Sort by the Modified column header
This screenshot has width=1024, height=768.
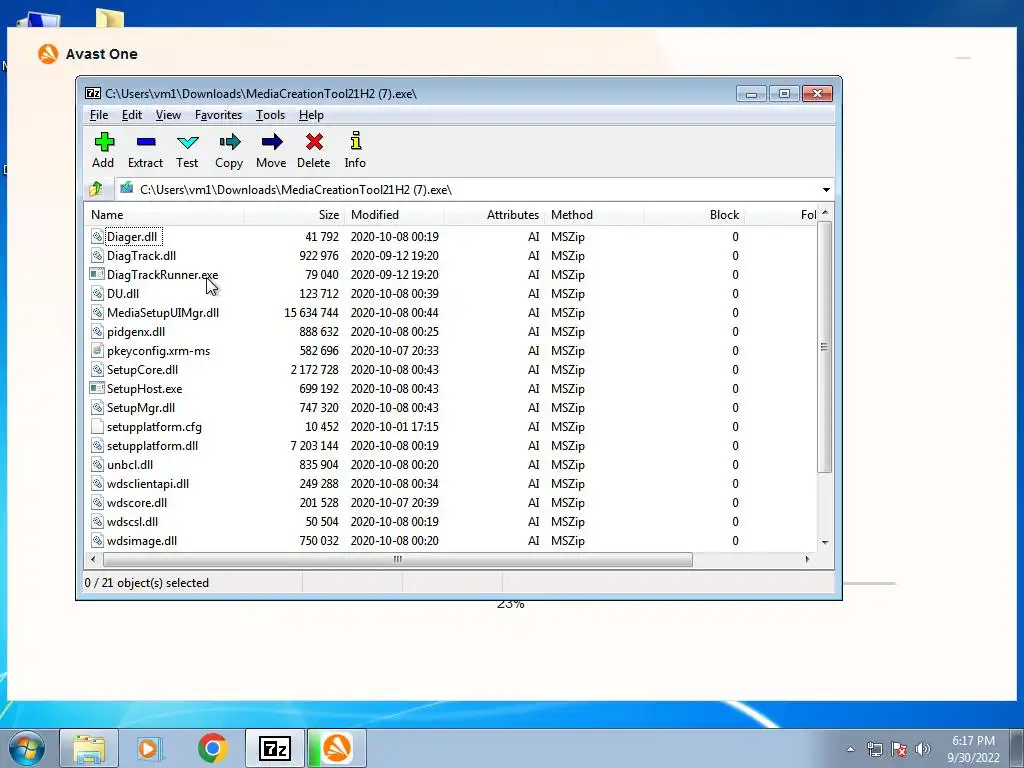[x=394, y=215]
